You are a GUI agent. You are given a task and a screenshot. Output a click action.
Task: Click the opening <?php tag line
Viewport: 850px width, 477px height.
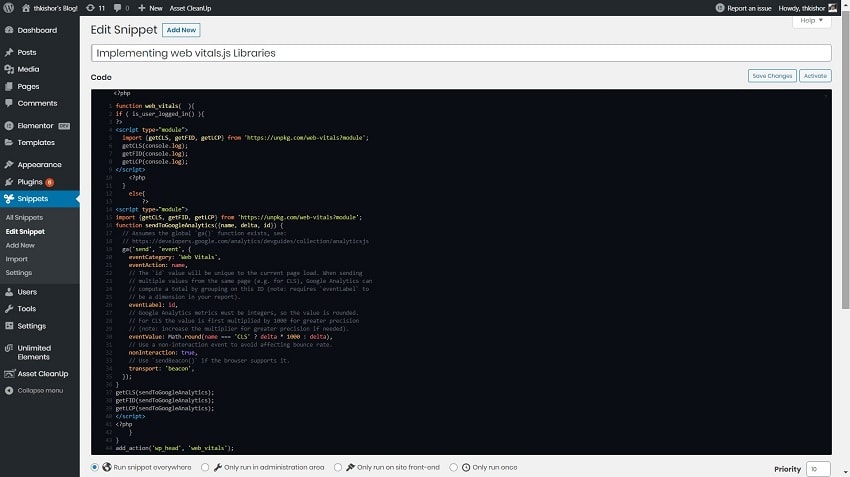click(x=123, y=93)
